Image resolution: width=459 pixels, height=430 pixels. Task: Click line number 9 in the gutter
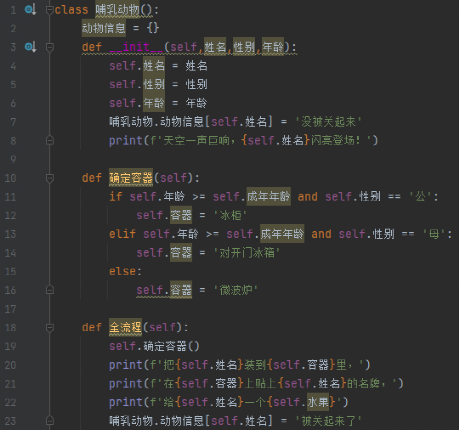click(x=13, y=159)
